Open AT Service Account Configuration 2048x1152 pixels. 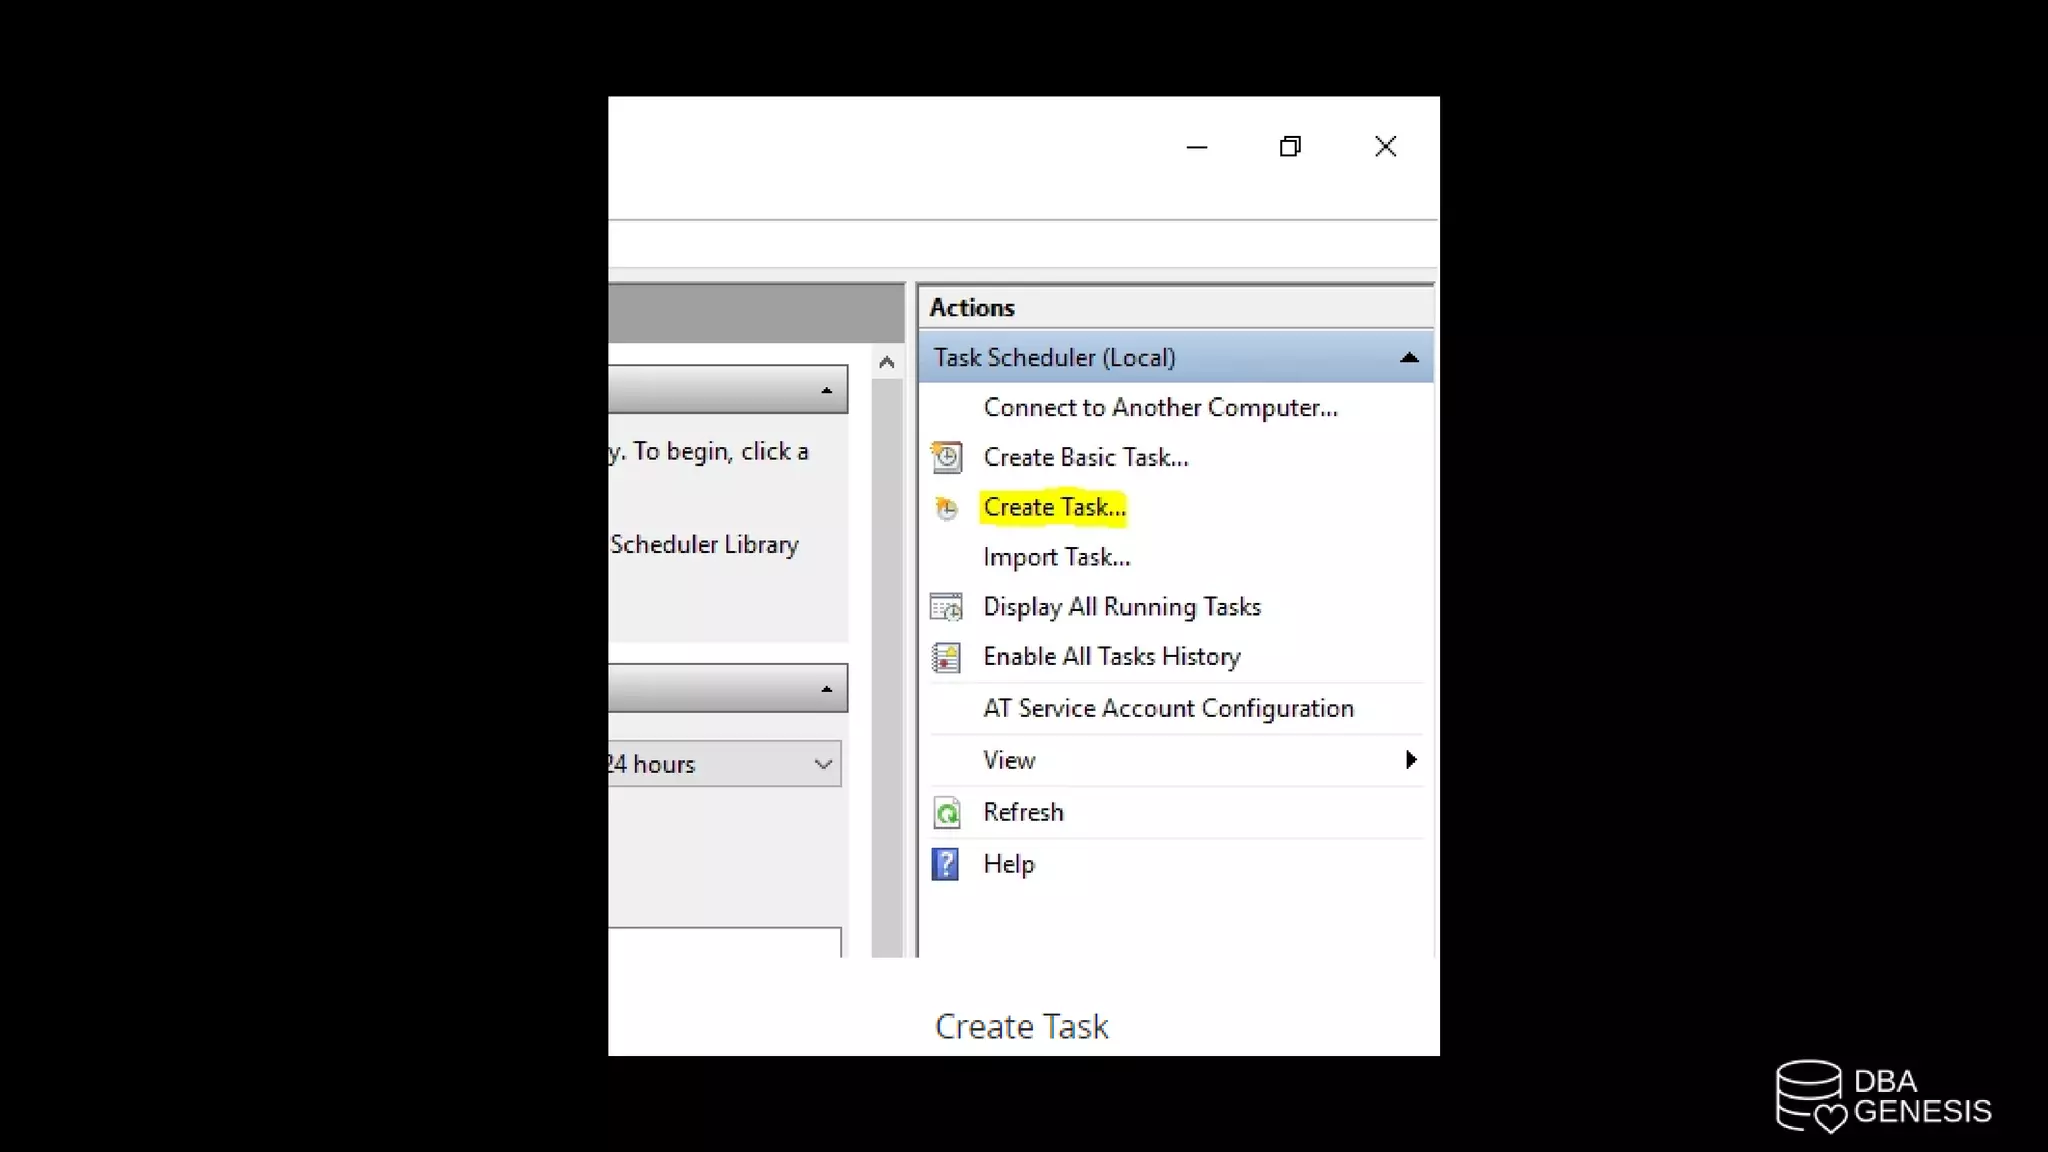click(x=1168, y=709)
